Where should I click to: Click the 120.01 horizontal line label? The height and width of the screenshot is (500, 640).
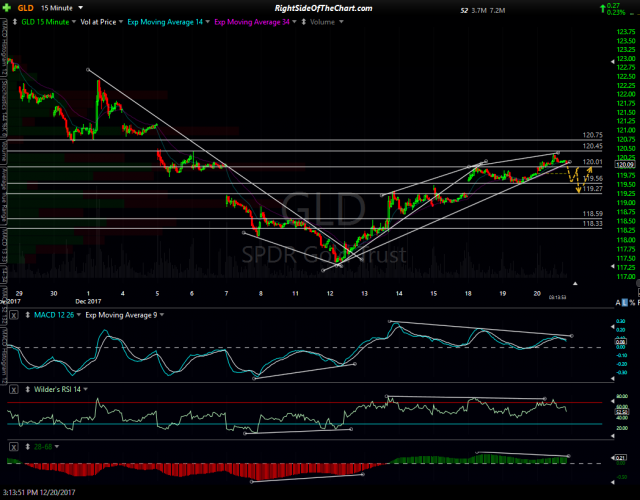point(593,162)
